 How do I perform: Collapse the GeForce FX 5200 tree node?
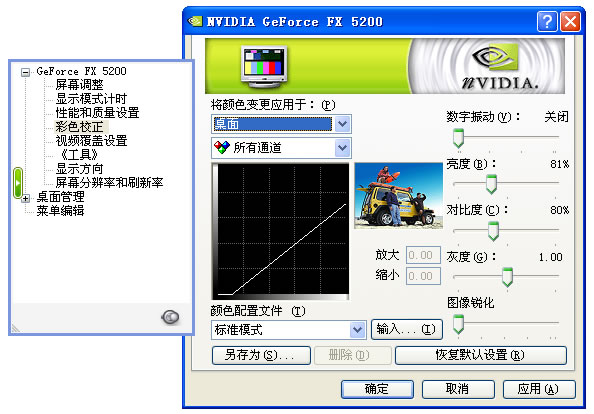tap(25, 72)
